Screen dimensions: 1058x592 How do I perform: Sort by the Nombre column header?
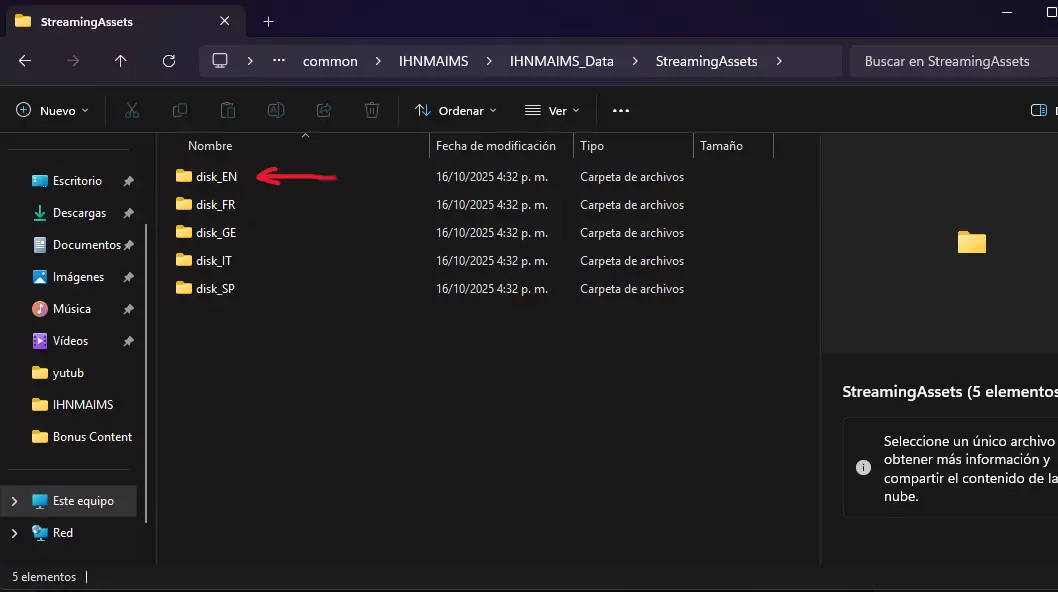coord(210,146)
